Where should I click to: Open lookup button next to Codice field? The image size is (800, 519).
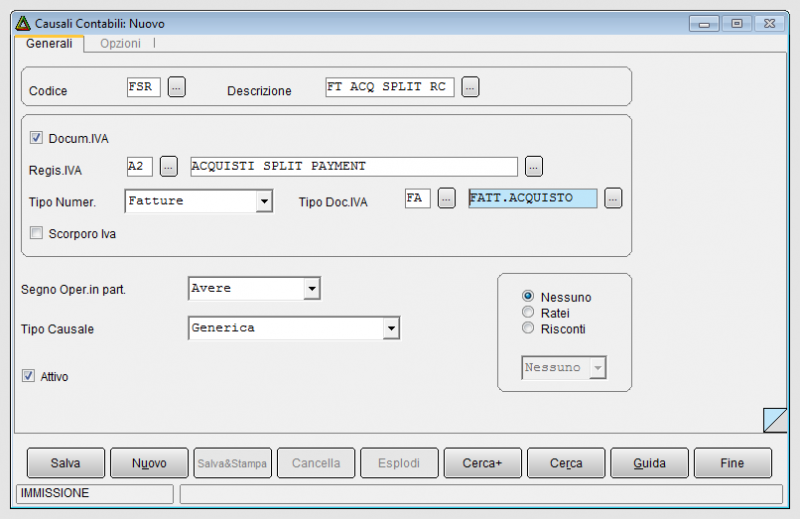click(177, 87)
